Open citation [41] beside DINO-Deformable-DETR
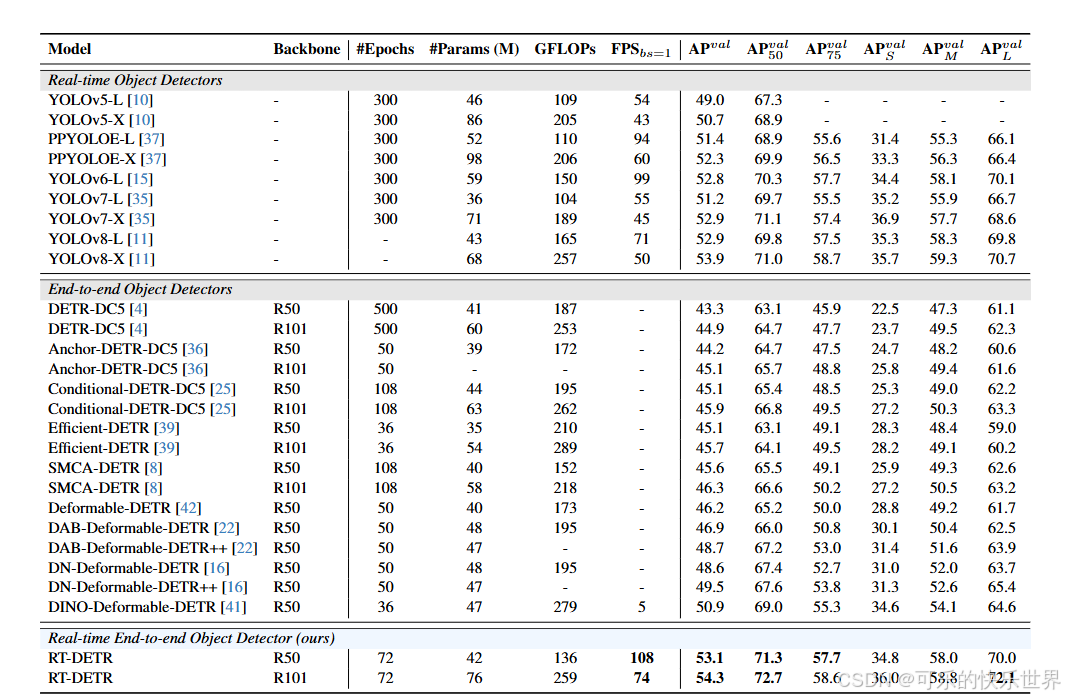Image resolution: width=1065 pixels, height=697 pixels. click(233, 607)
